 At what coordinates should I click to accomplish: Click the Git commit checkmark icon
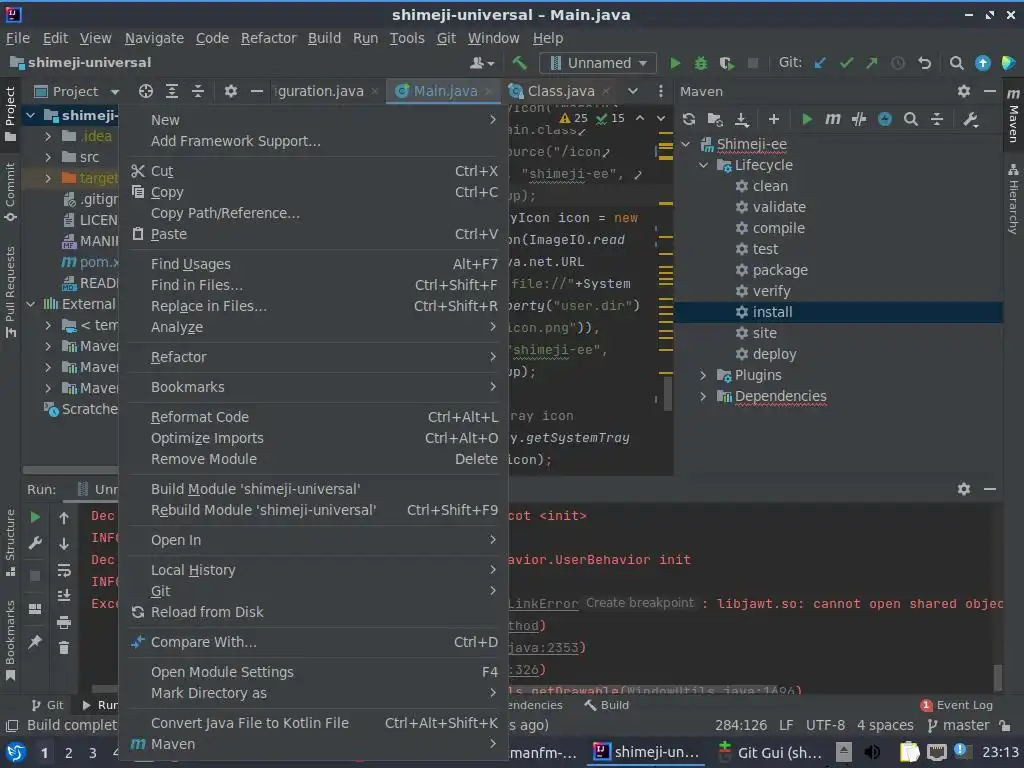coord(846,63)
